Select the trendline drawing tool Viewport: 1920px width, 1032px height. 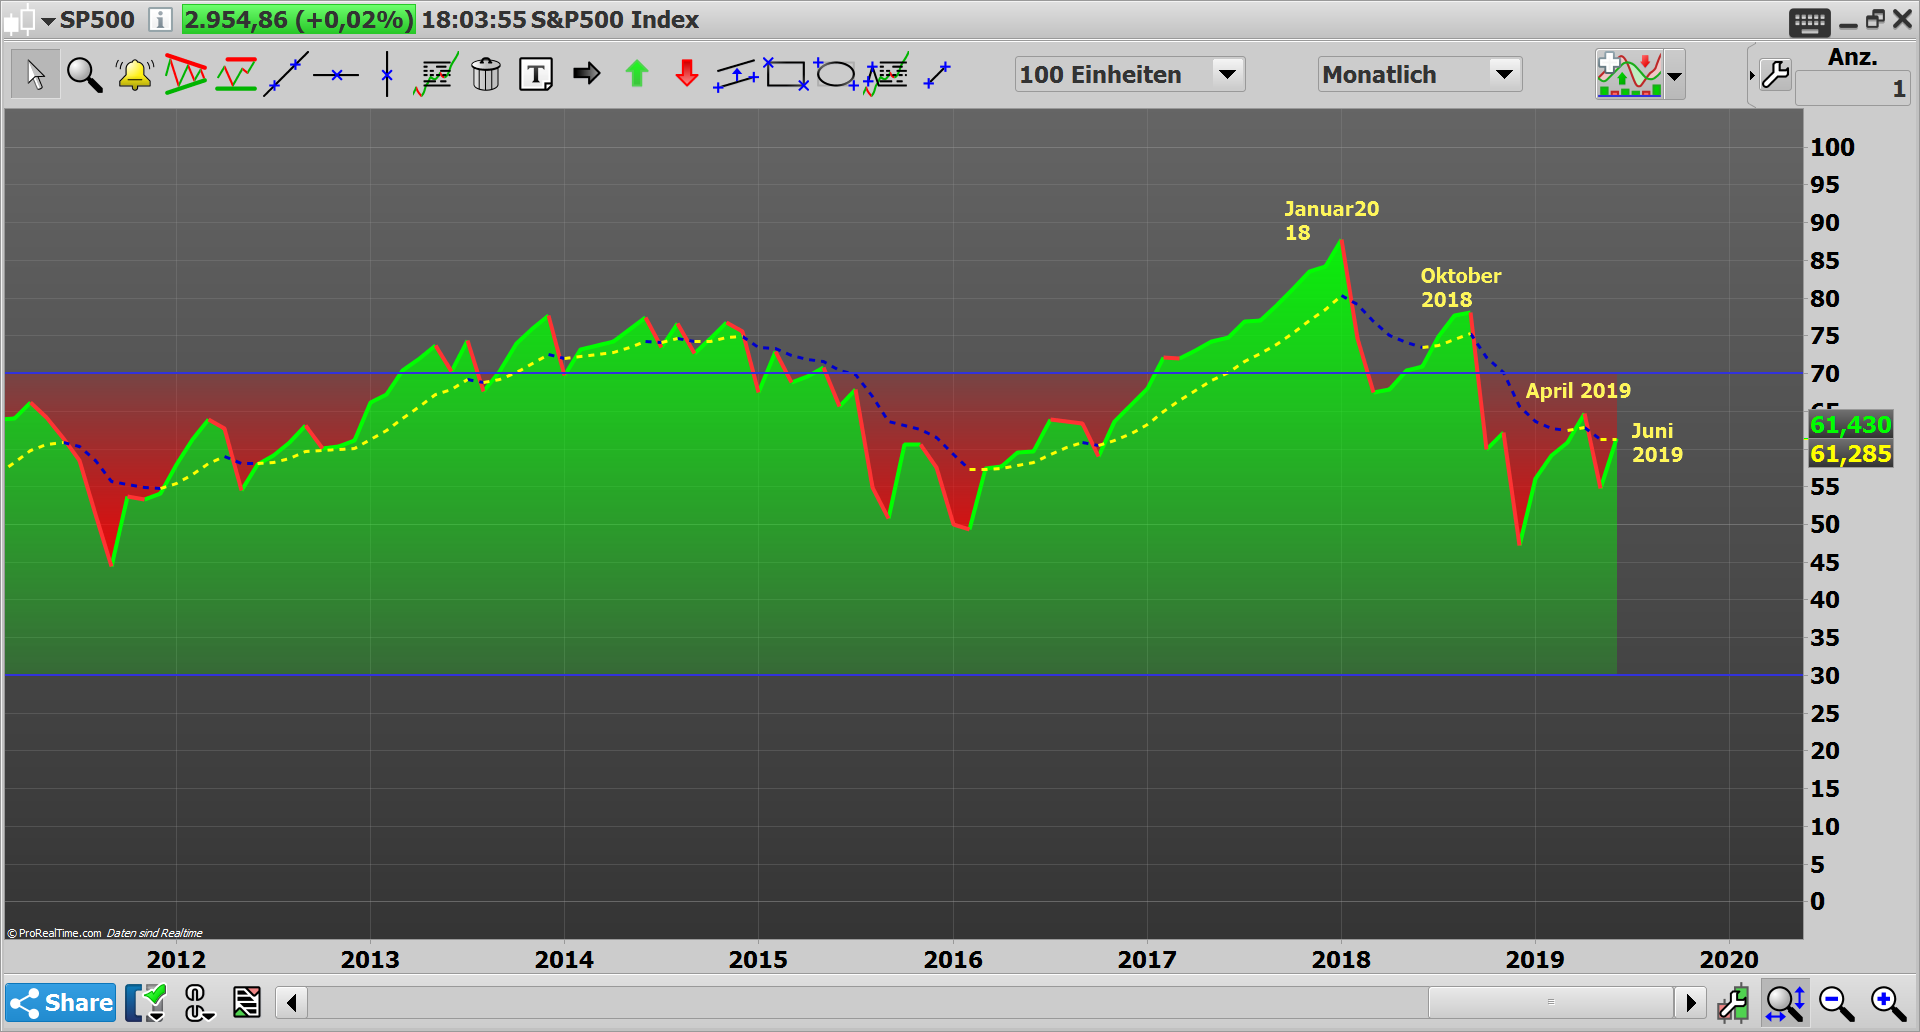coord(287,73)
